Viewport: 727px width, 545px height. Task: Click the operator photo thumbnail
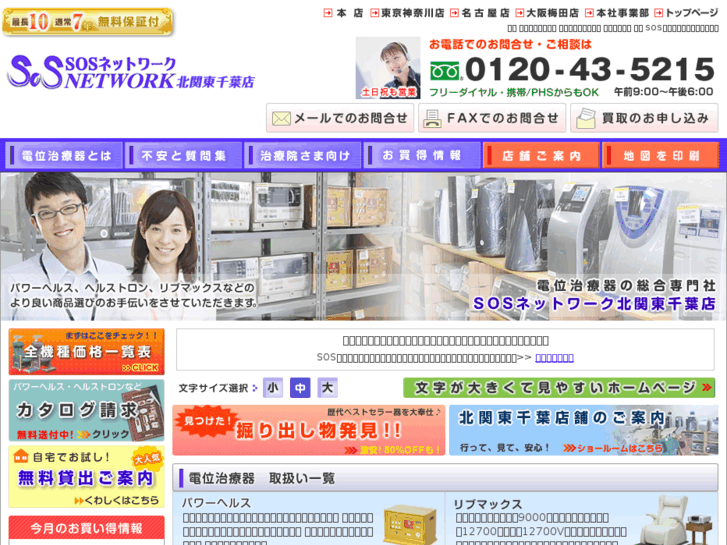click(388, 68)
